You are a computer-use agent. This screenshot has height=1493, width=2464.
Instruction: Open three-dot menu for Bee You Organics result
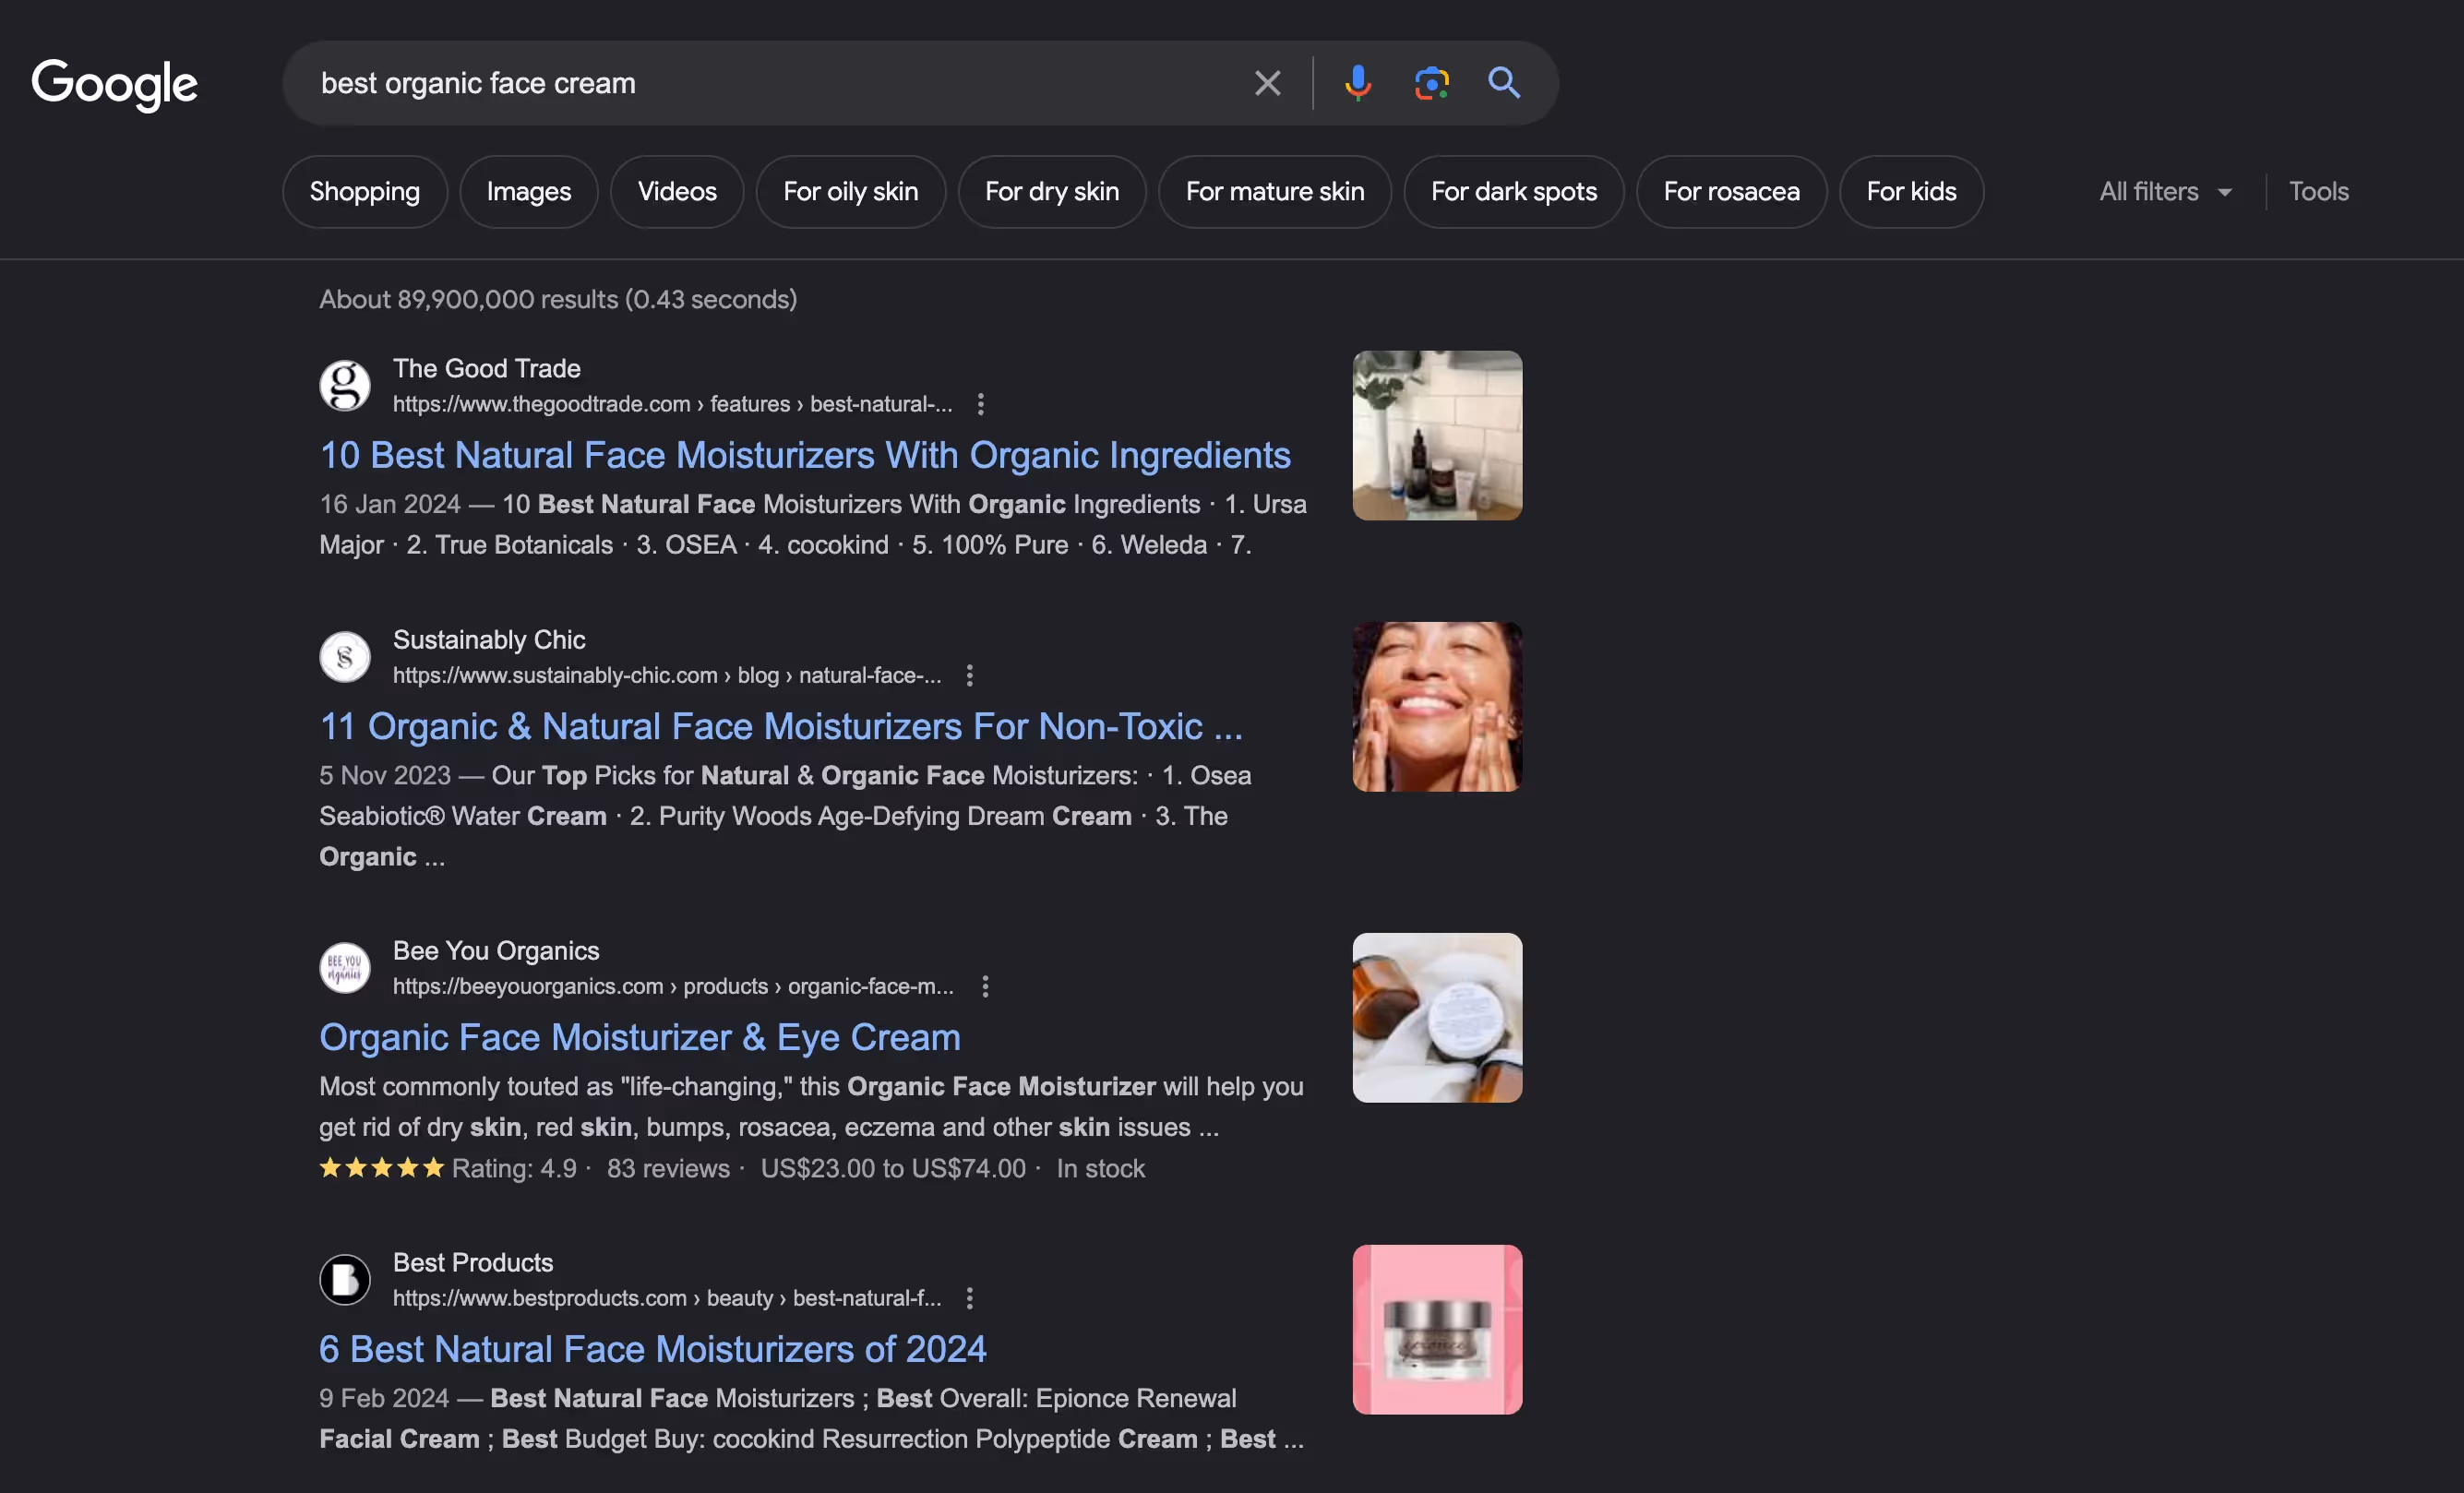click(x=985, y=986)
